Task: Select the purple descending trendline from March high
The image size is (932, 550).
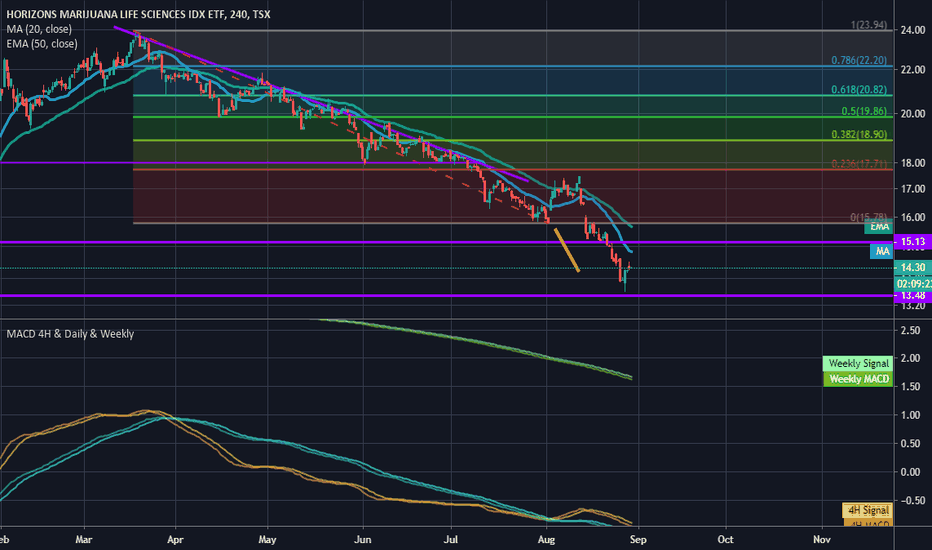Action: [321, 103]
